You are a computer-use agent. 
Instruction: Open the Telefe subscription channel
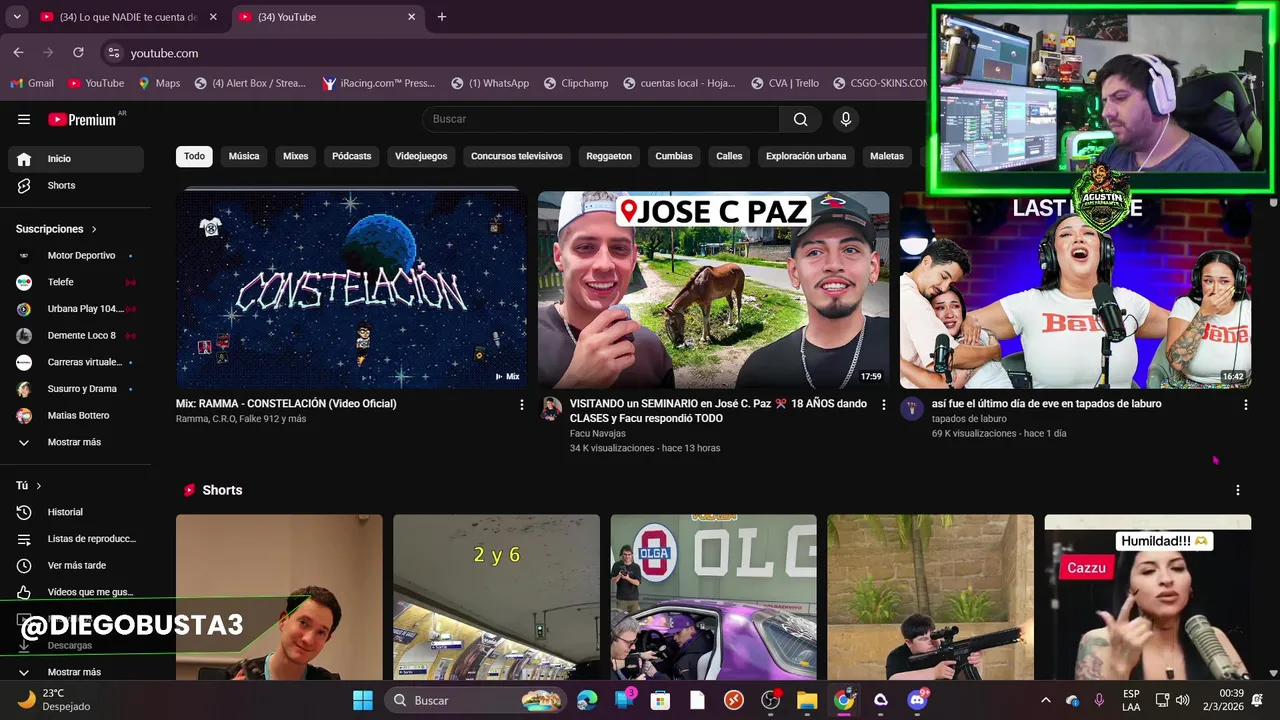[x=76, y=282]
